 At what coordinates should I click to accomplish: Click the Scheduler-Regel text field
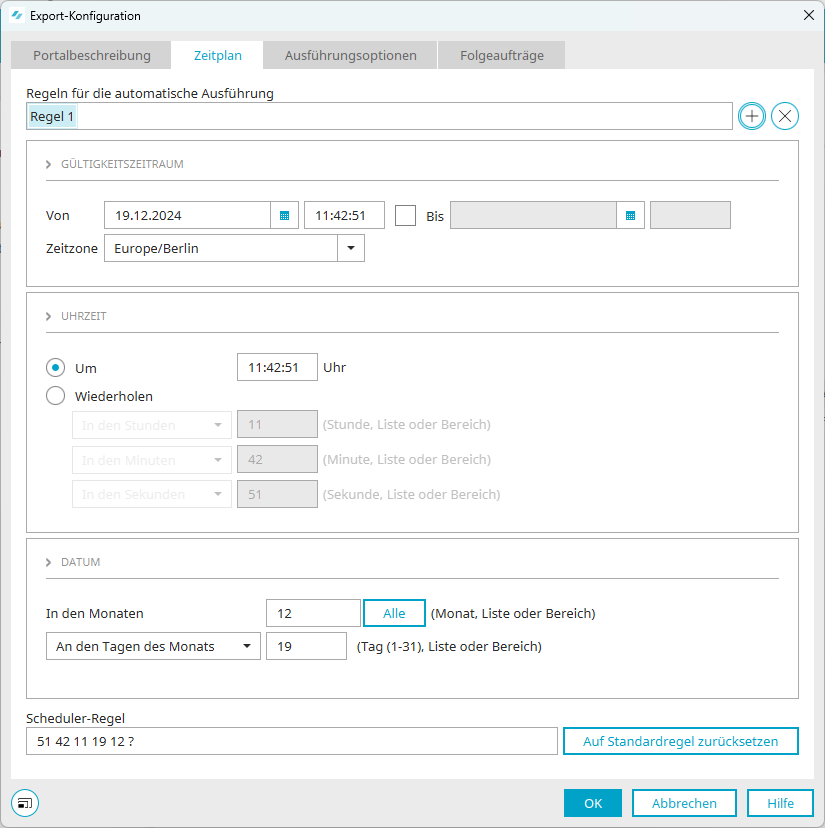point(291,741)
